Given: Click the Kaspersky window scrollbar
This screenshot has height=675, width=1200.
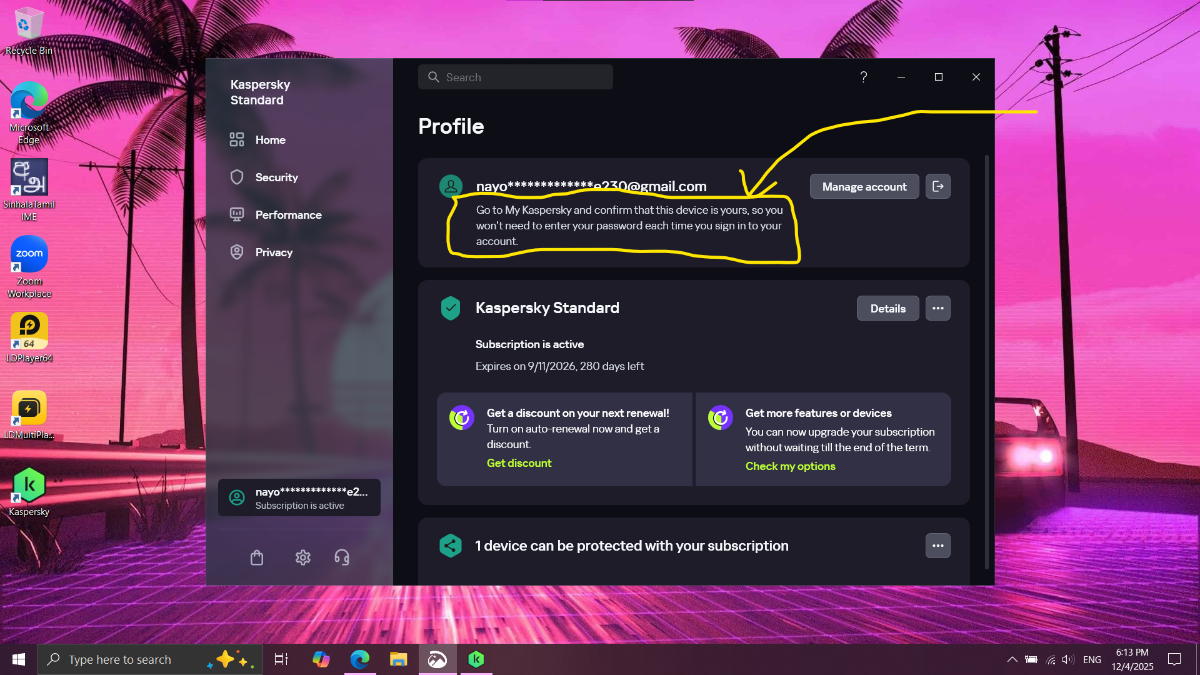Looking at the screenshot, I should tap(989, 360).
